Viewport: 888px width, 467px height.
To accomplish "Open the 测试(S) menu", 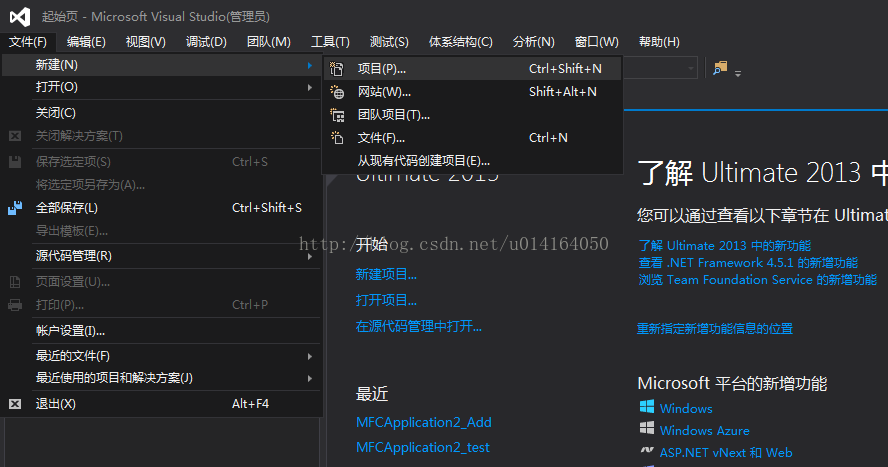I will 389,42.
